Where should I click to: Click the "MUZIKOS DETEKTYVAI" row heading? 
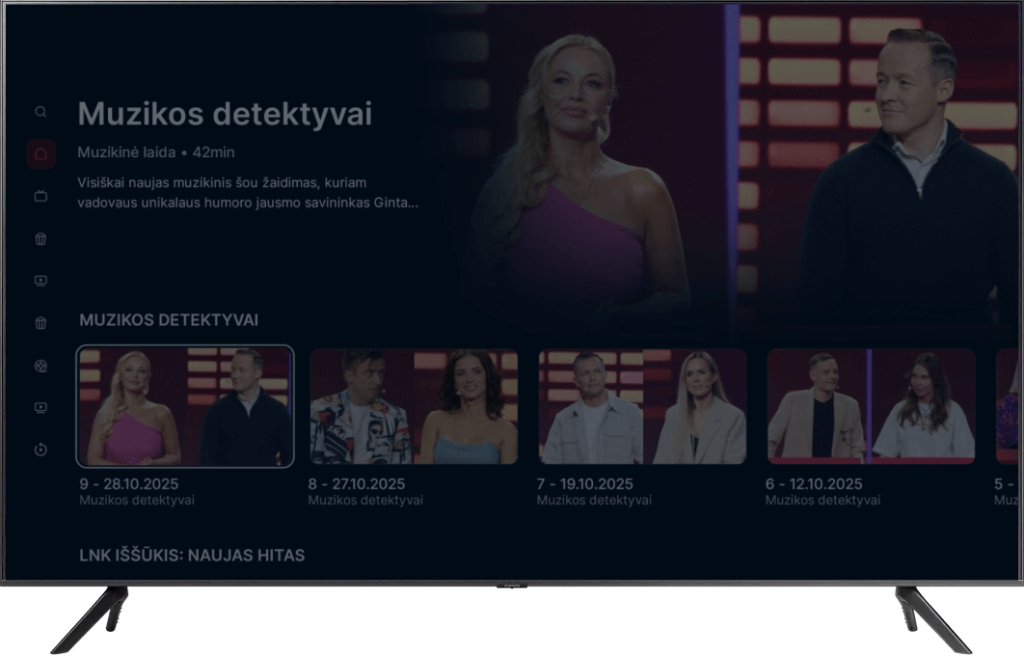(x=168, y=320)
